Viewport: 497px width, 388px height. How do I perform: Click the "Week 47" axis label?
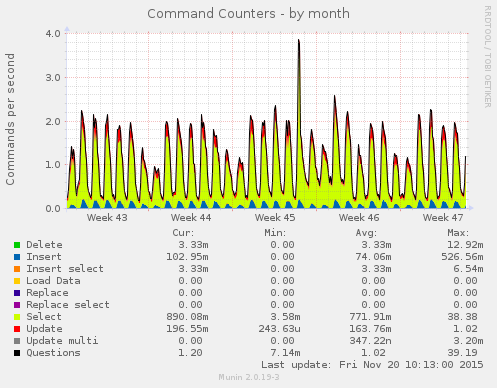coord(443,218)
